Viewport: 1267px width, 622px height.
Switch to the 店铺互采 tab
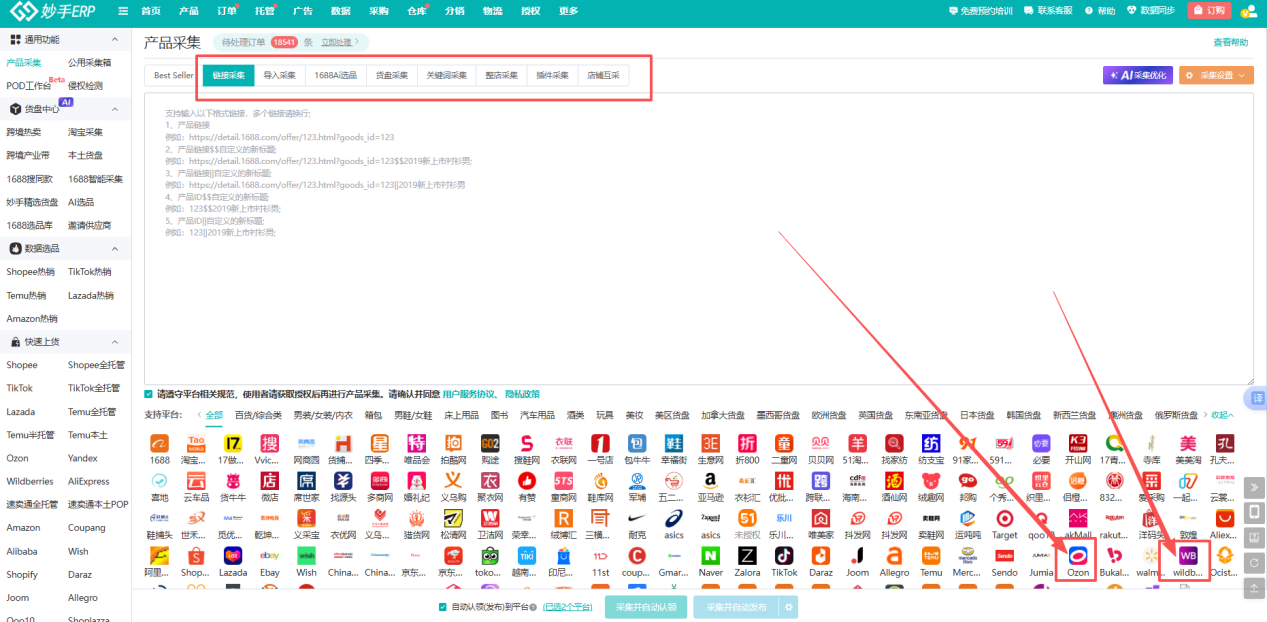603,75
